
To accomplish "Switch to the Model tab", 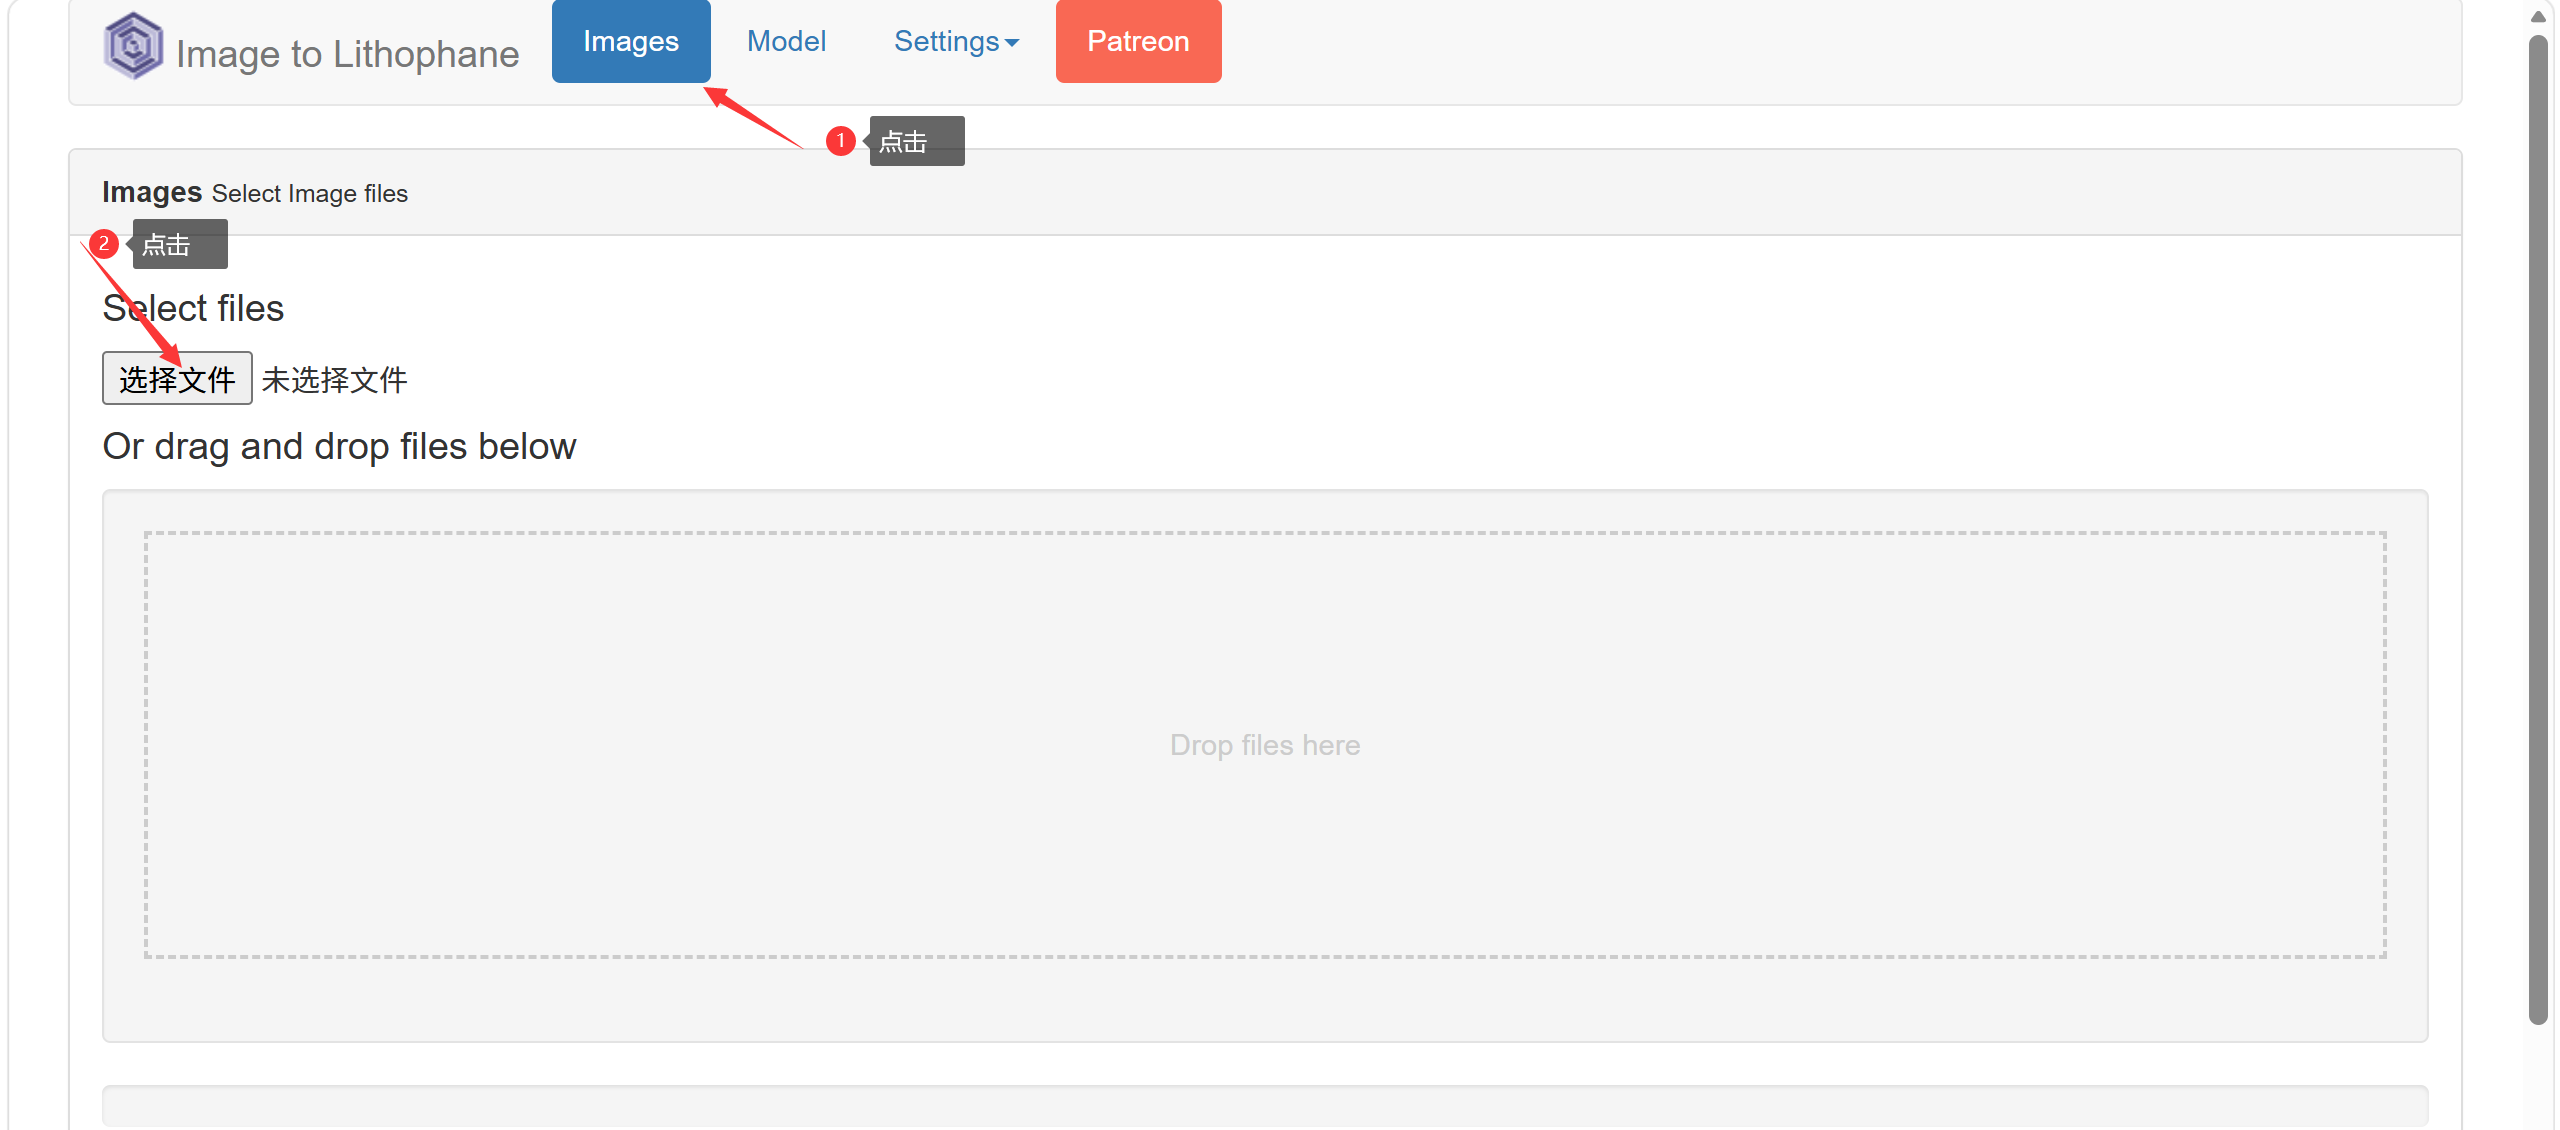I will tap(786, 42).
